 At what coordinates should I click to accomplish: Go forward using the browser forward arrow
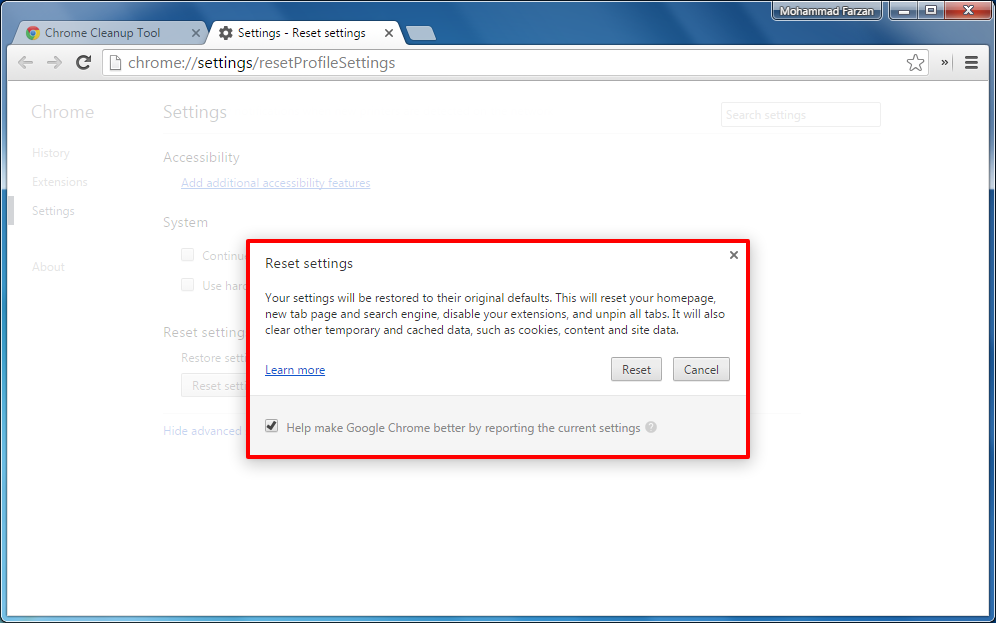pos(55,62)
